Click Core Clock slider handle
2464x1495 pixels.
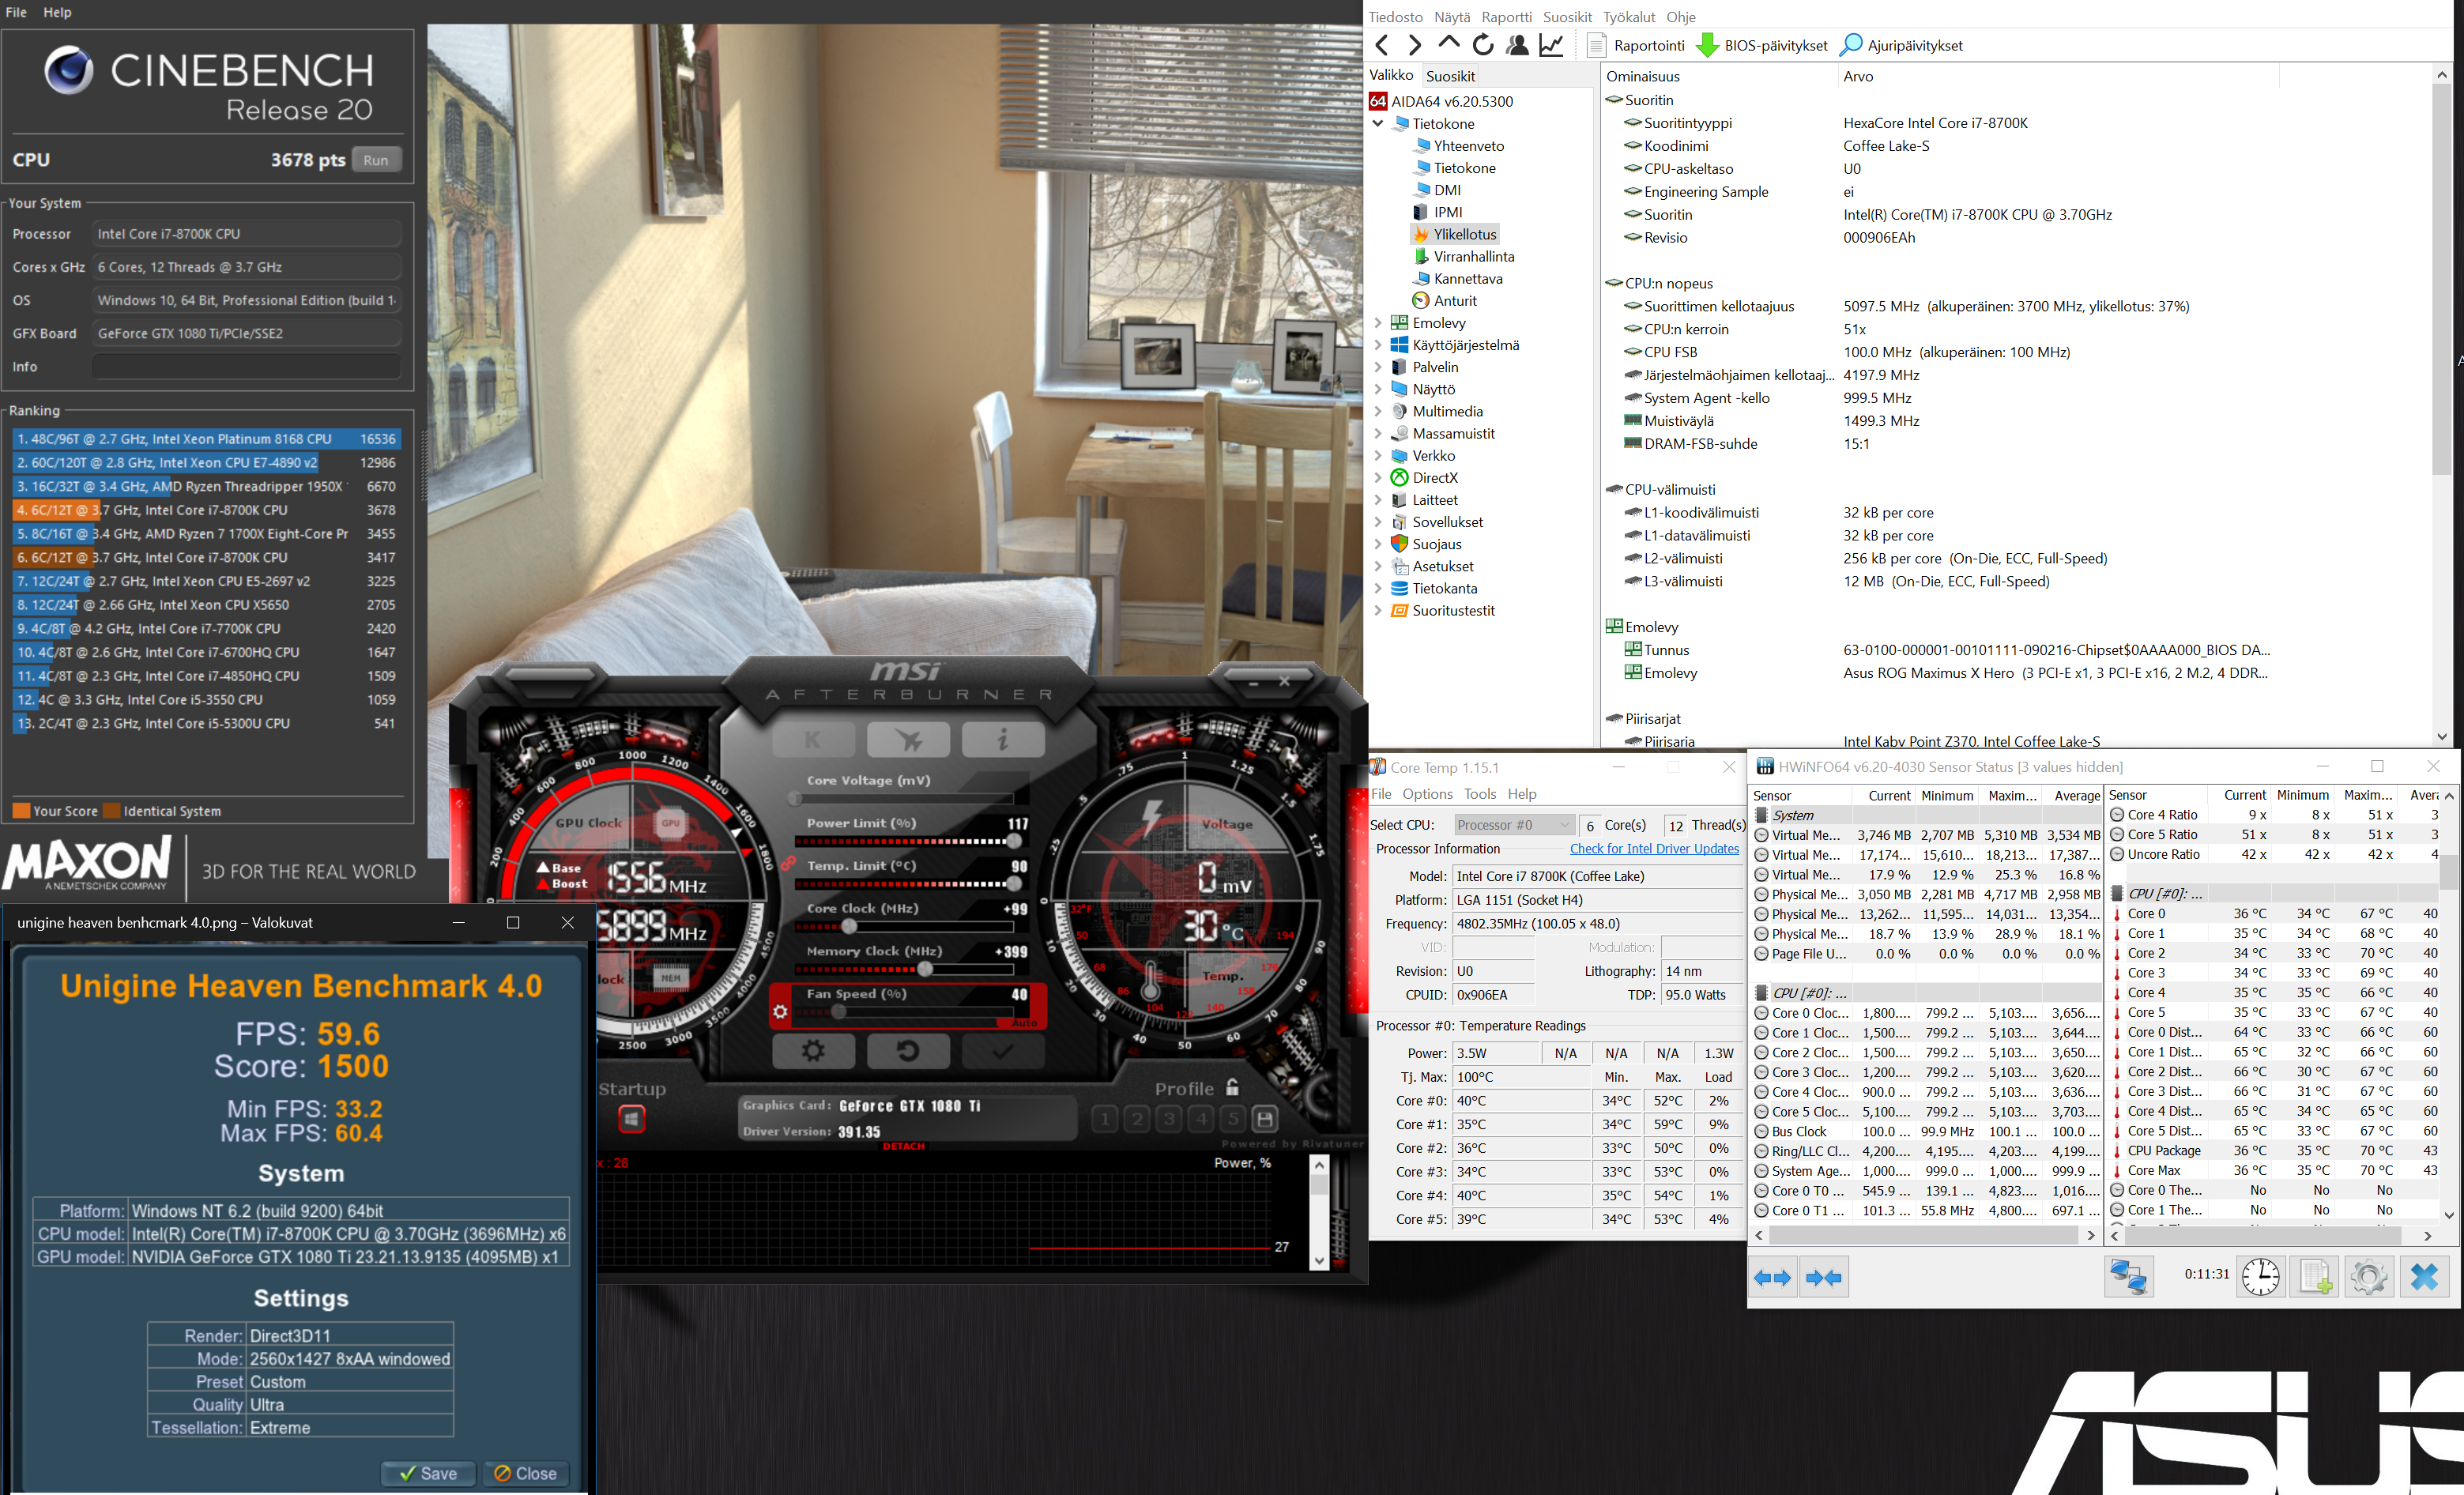pos(850,927)
